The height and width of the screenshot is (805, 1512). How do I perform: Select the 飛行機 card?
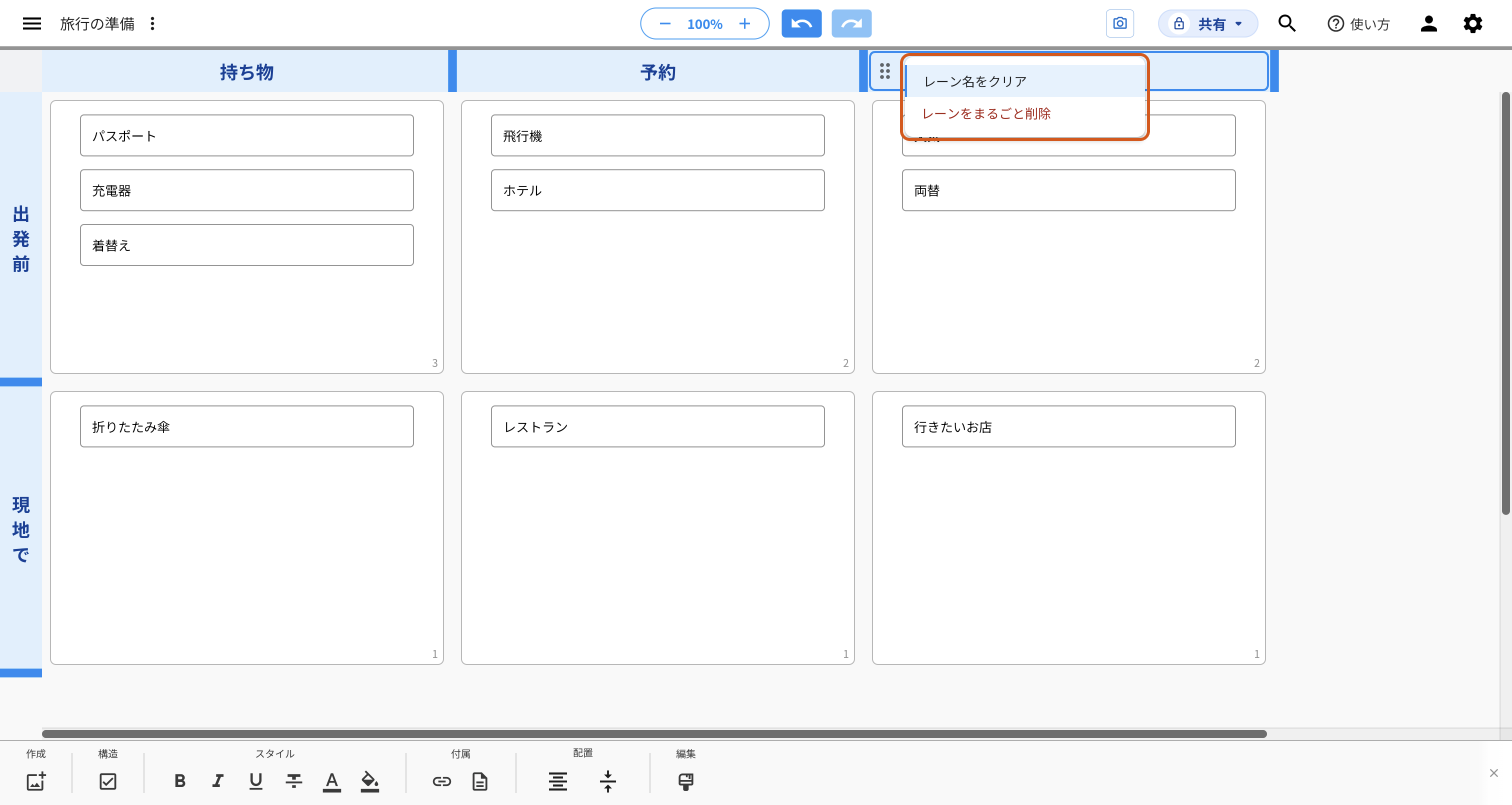(x=658, y=135)
